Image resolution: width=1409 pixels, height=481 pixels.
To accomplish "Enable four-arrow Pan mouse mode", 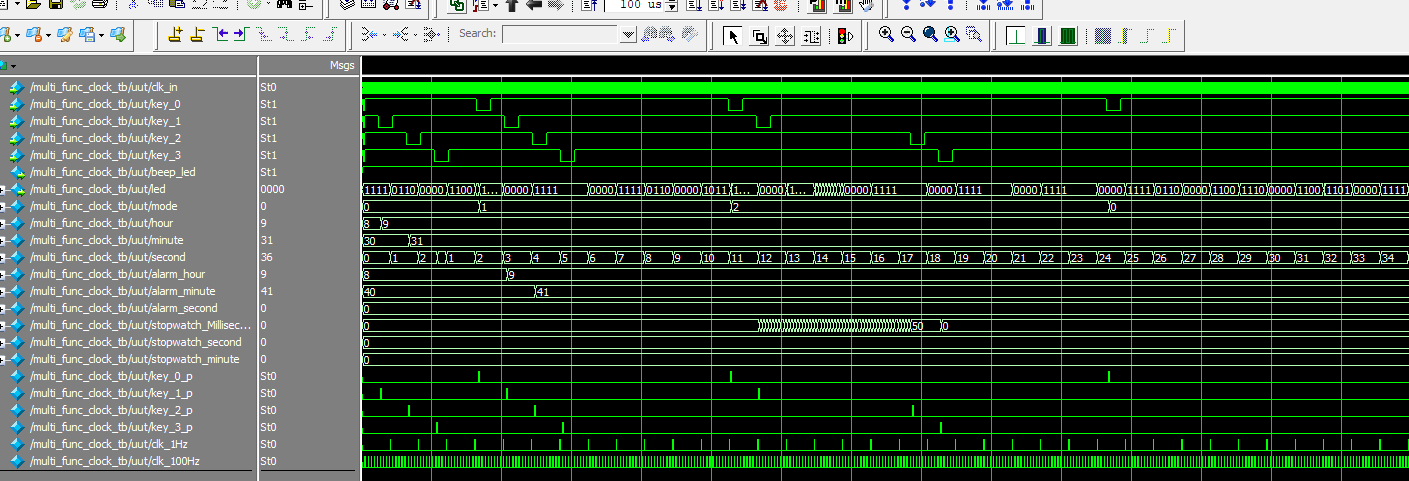I will 785,36.
